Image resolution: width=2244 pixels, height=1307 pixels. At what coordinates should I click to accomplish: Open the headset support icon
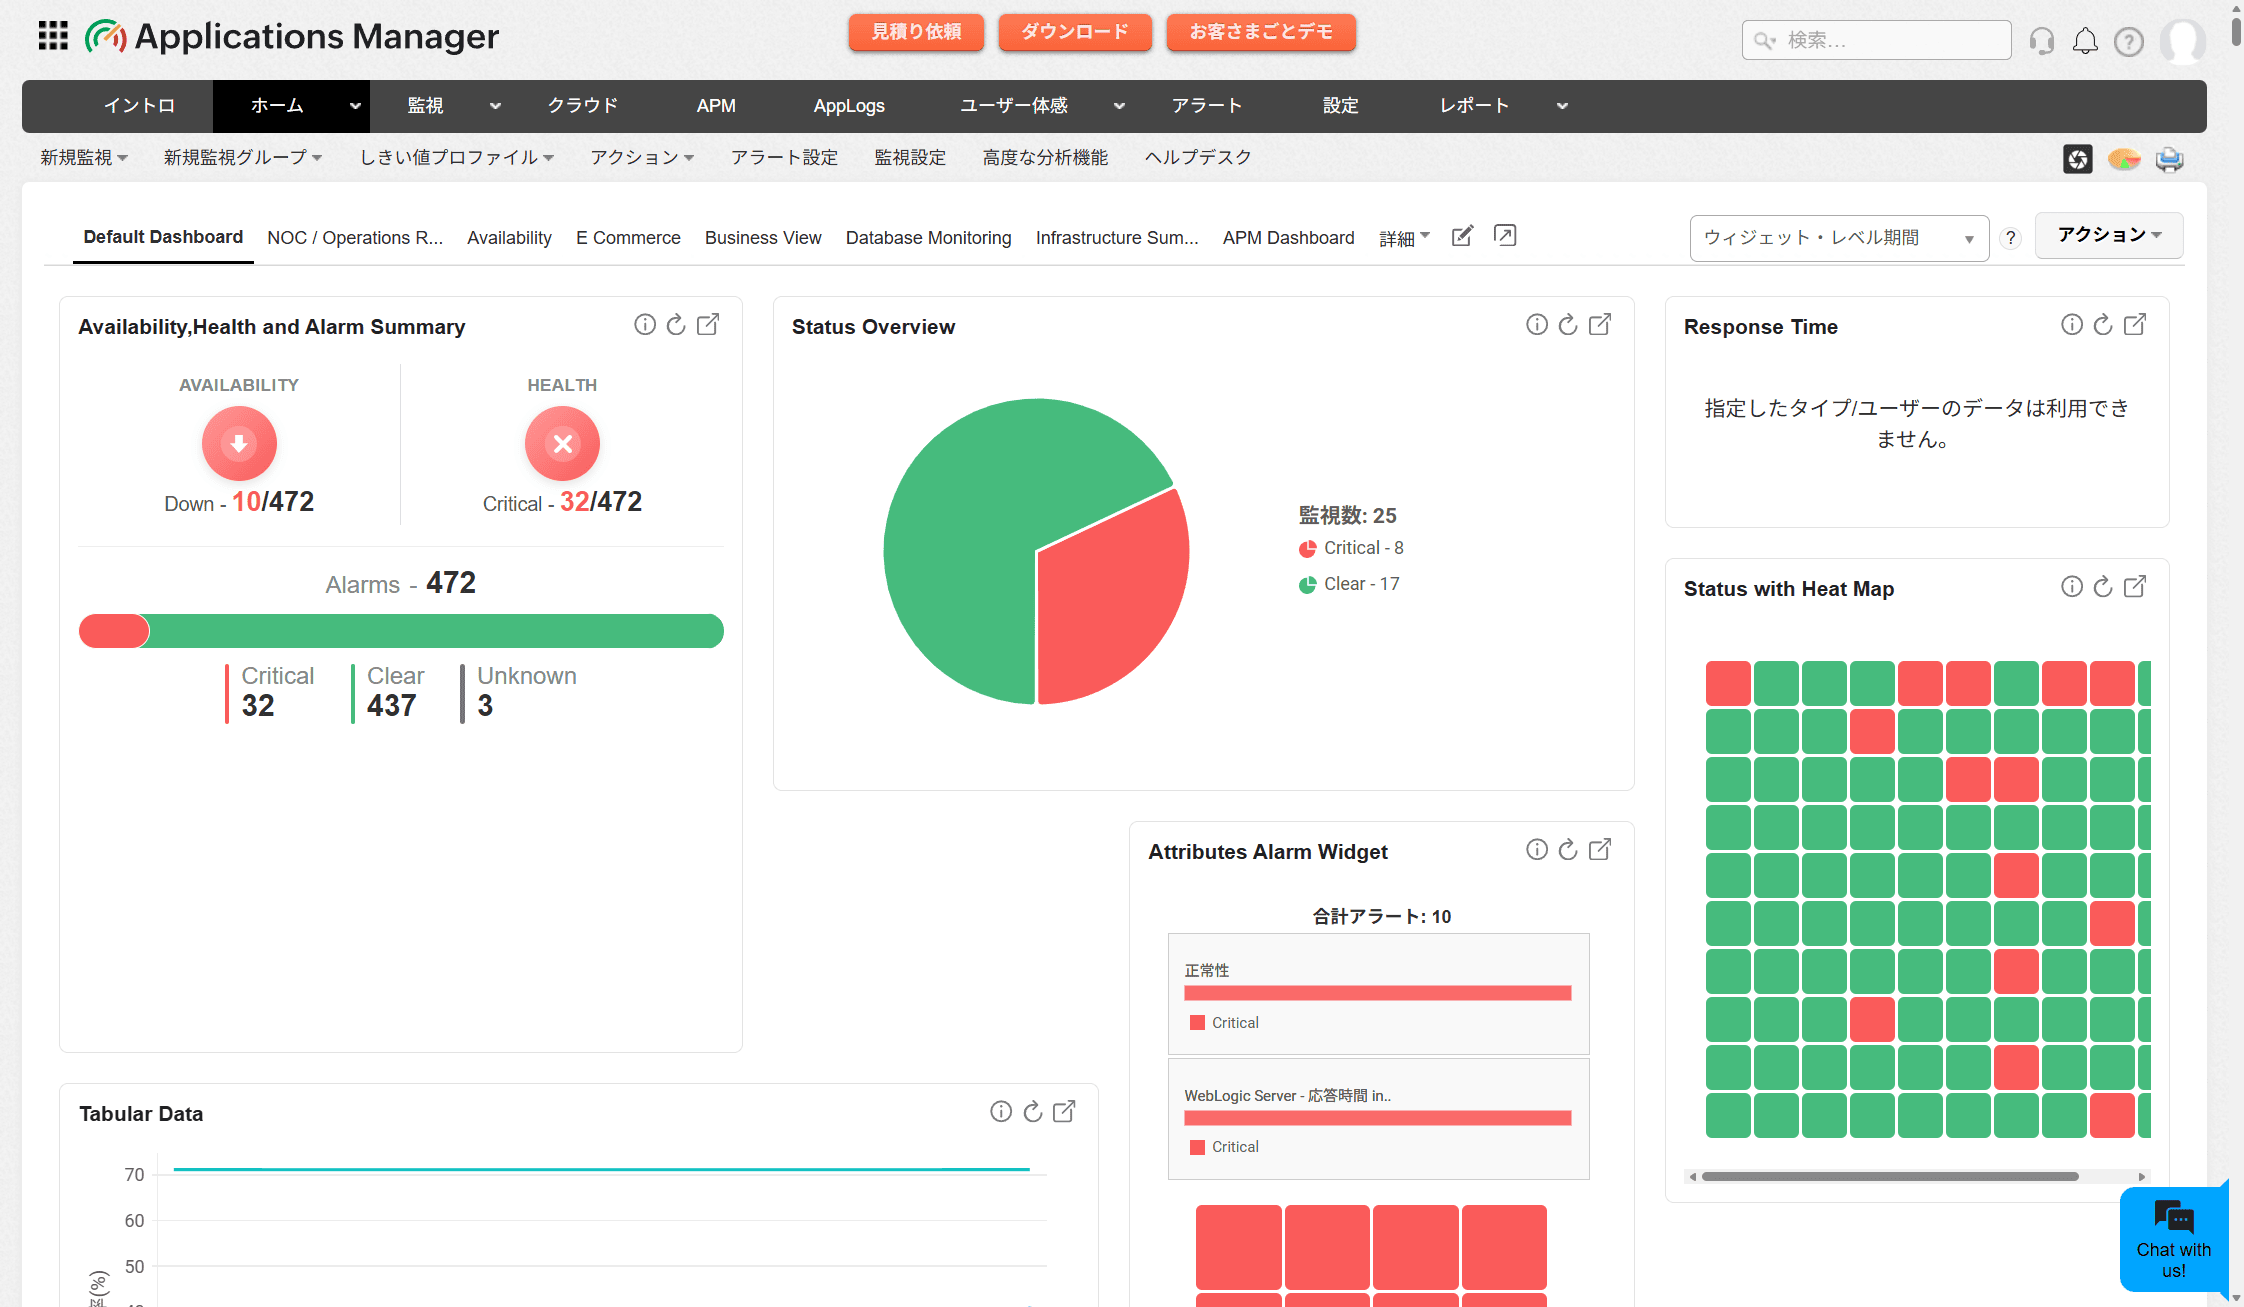pos(2041,41)
